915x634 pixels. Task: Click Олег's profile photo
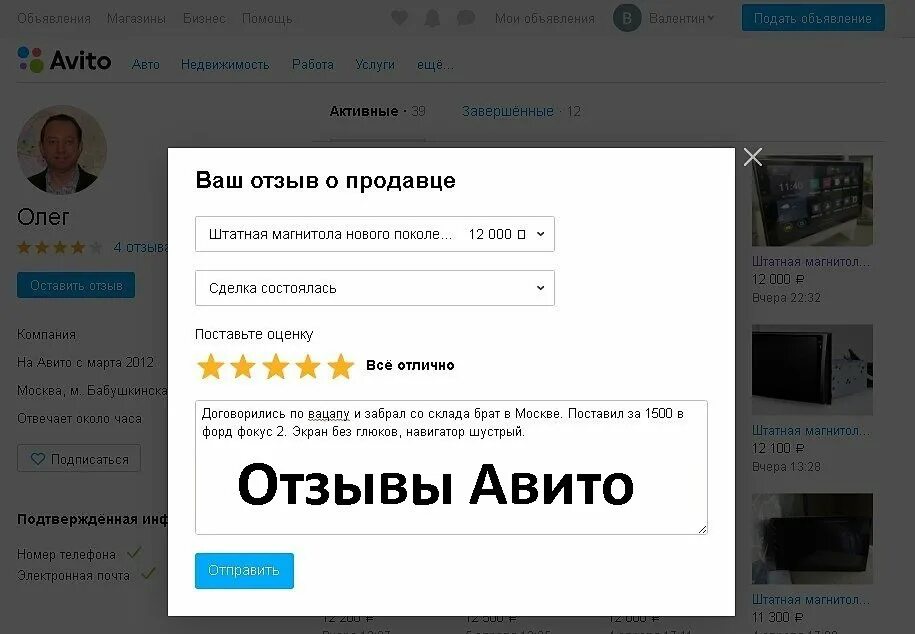point(62,150)
